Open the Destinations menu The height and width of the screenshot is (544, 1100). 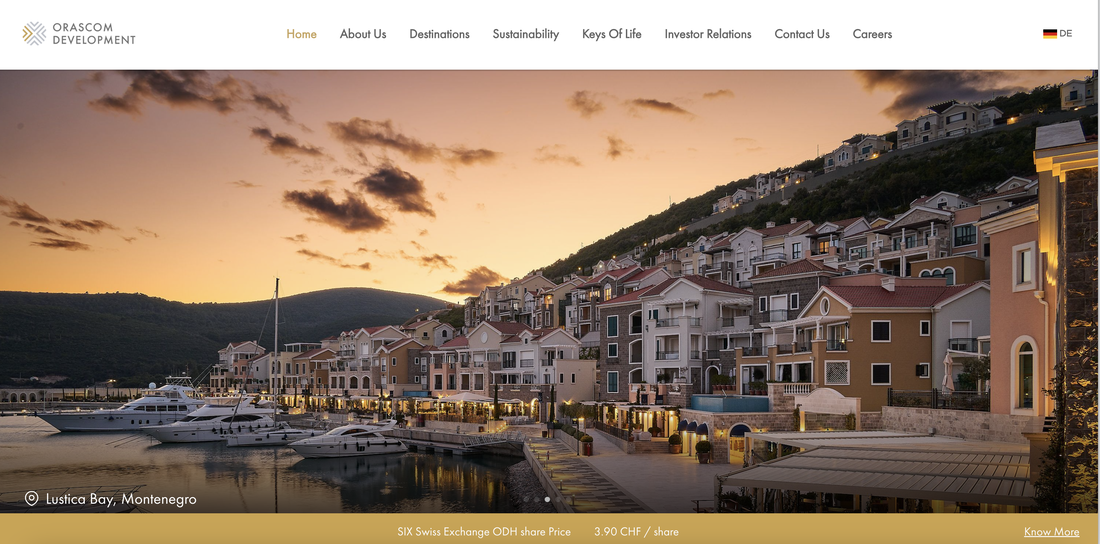click(439, 34)
